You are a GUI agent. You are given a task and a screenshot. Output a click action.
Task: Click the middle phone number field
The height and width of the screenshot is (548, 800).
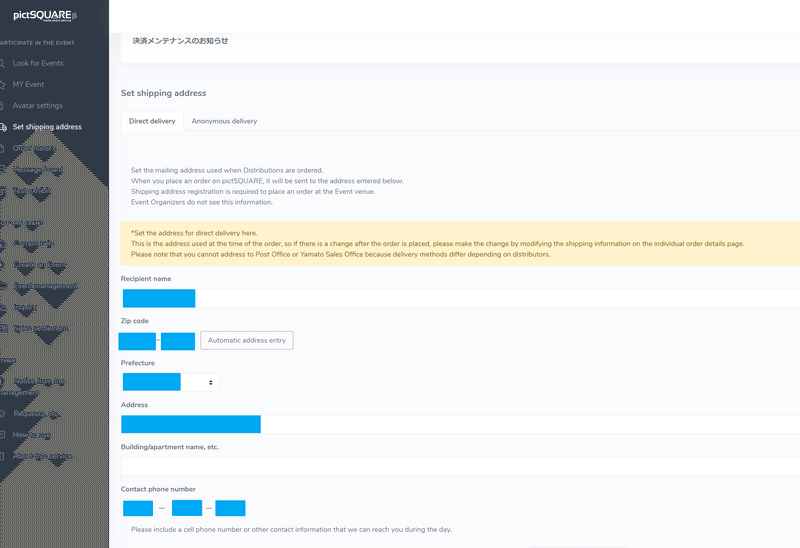click(187, 508)
